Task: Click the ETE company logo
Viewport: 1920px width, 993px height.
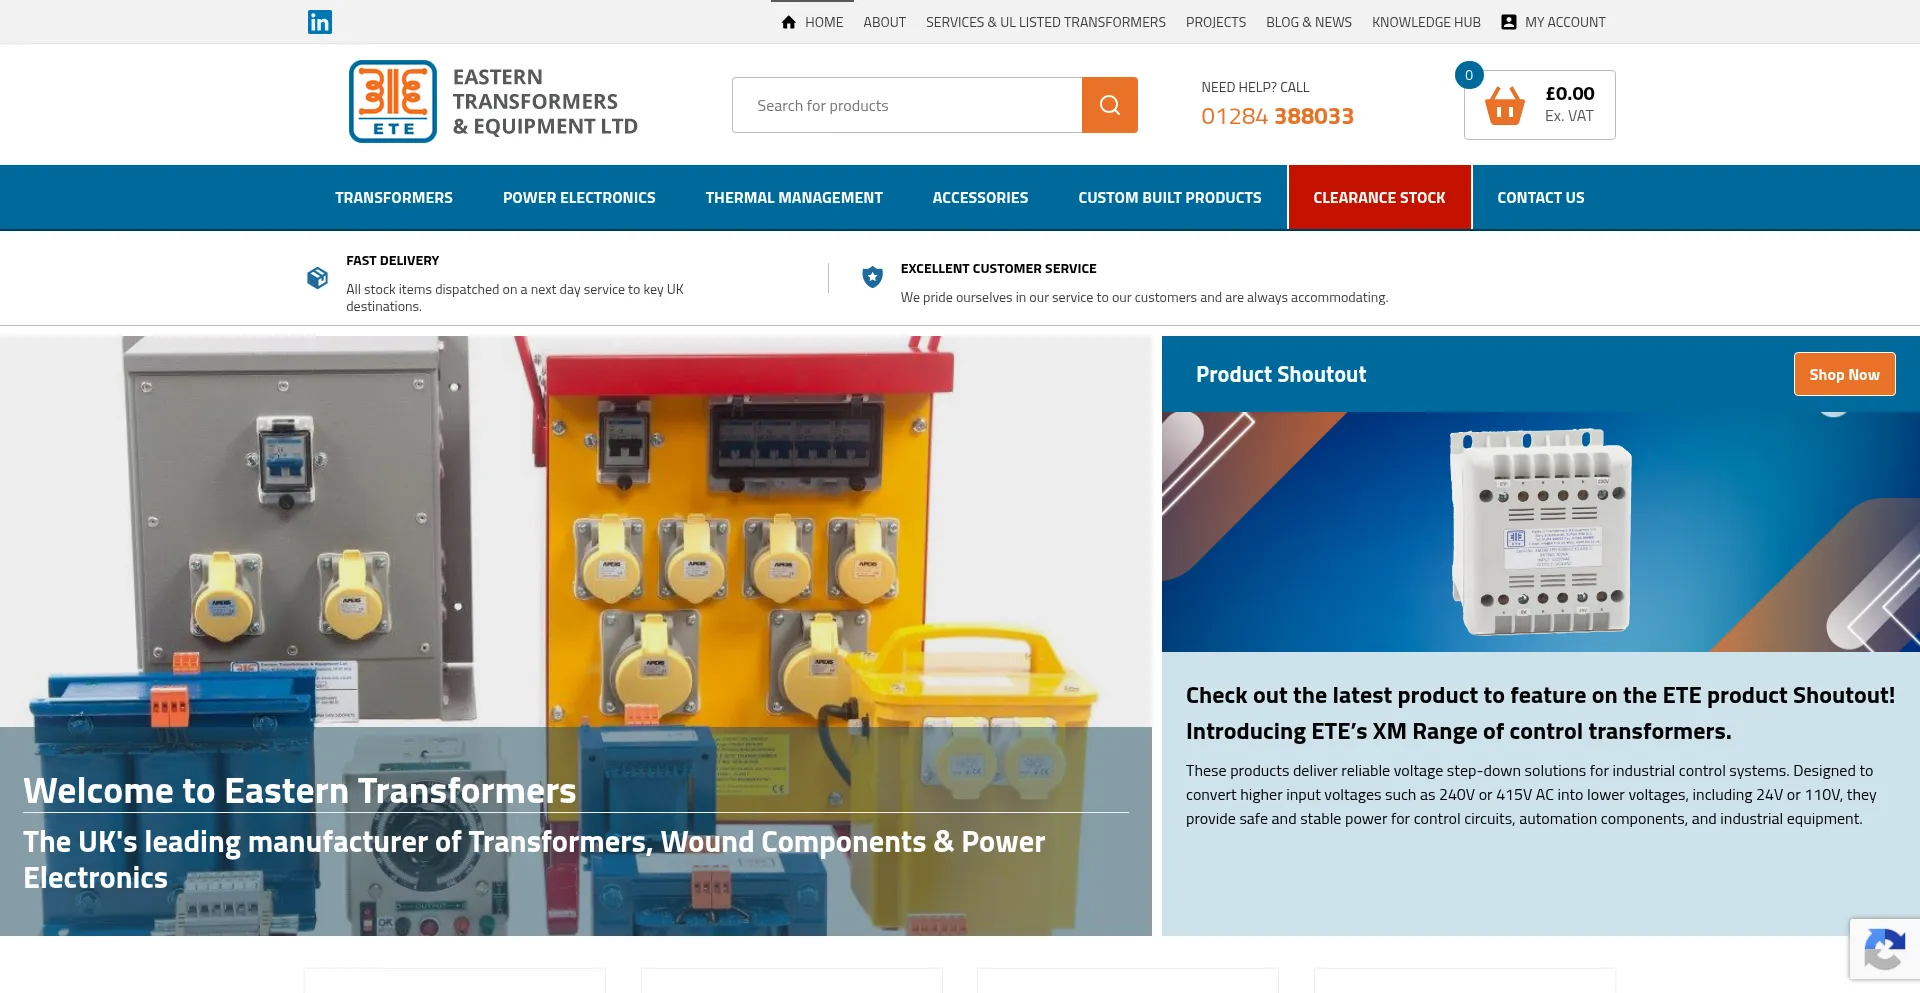Action: coord(393,101)
